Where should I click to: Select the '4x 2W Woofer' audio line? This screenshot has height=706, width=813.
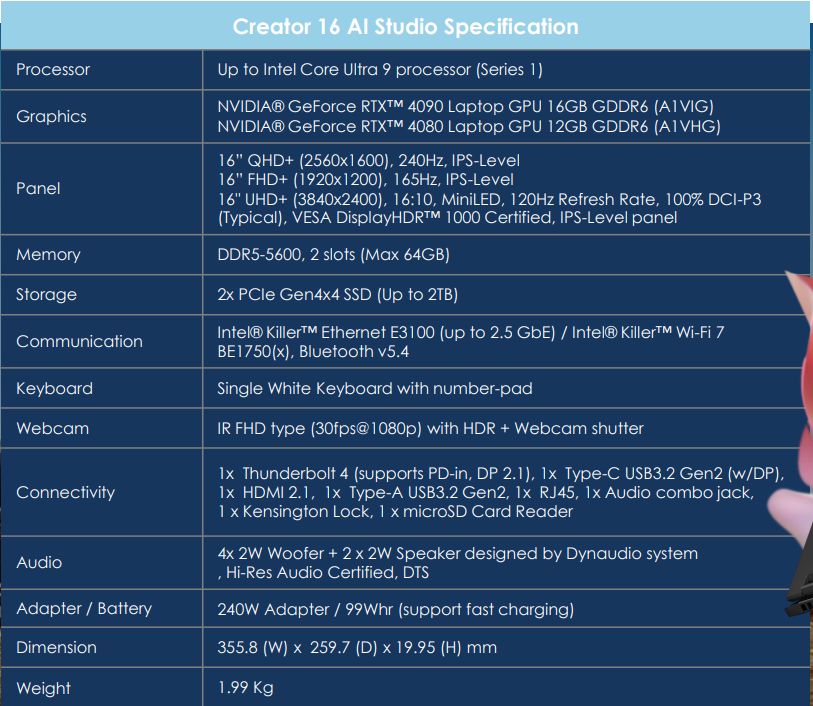pos(458,554)
